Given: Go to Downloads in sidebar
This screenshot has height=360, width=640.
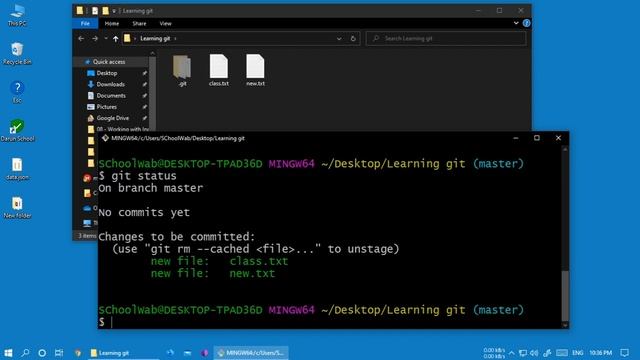Looking at the screenshot, I should (111, 84).
